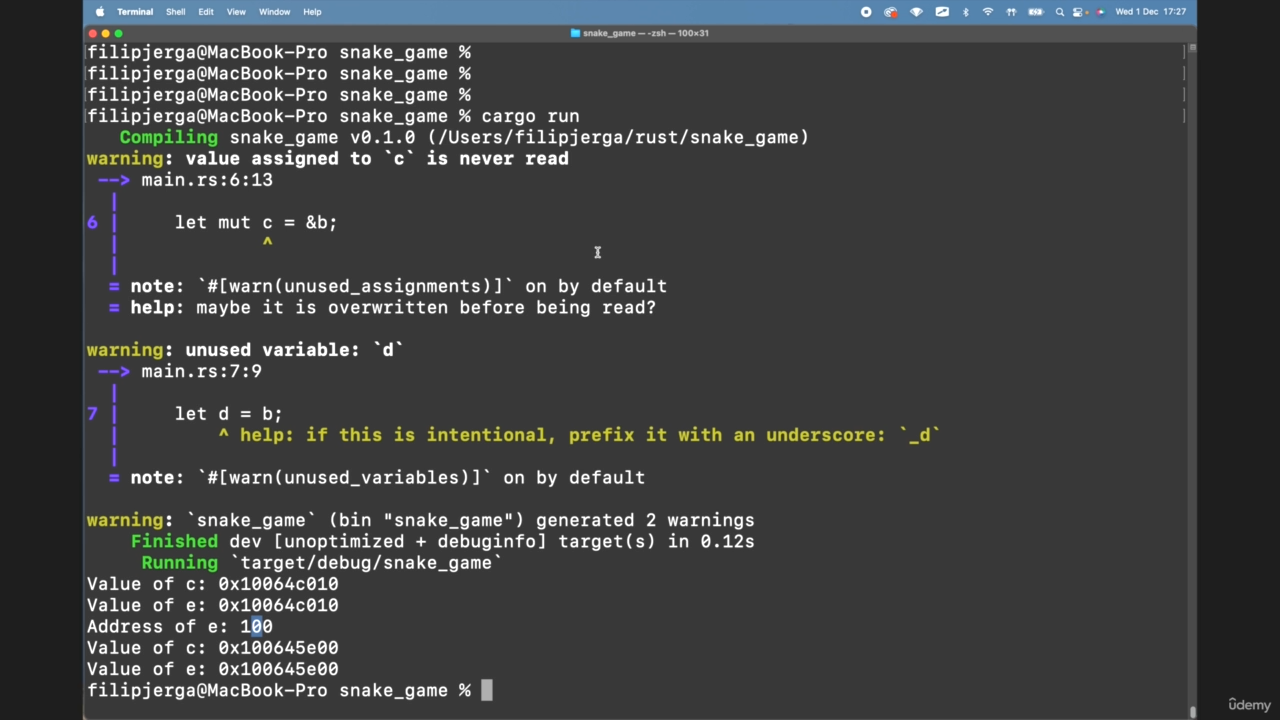Open the Apple menu
Image resolution: width=1280 pixels, height=720 pixels.
pyautogui.click(x=100, y=12)
